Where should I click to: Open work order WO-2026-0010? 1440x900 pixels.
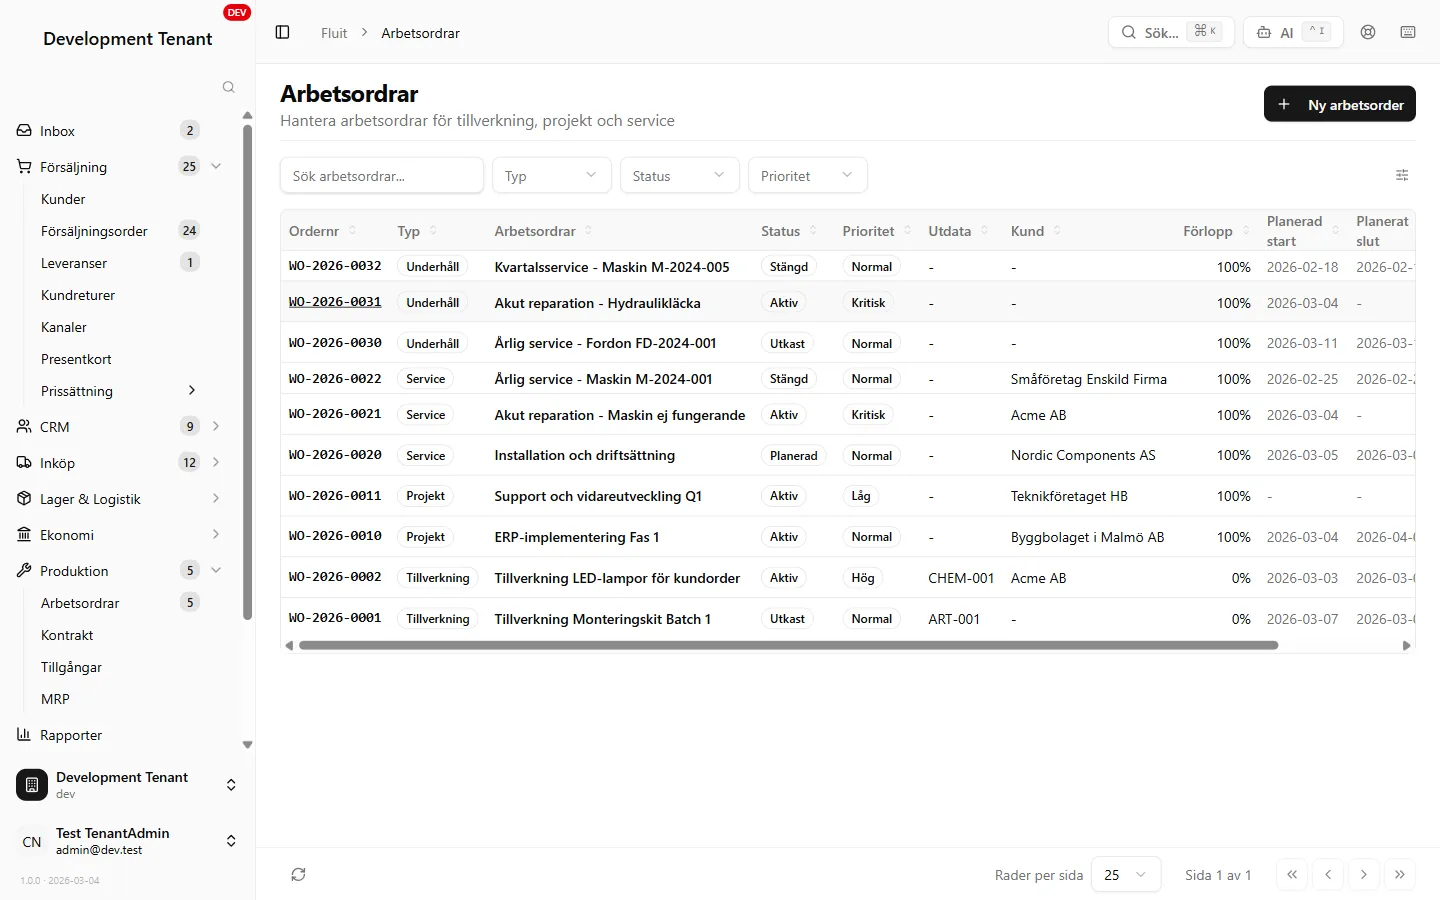[335, 536]
